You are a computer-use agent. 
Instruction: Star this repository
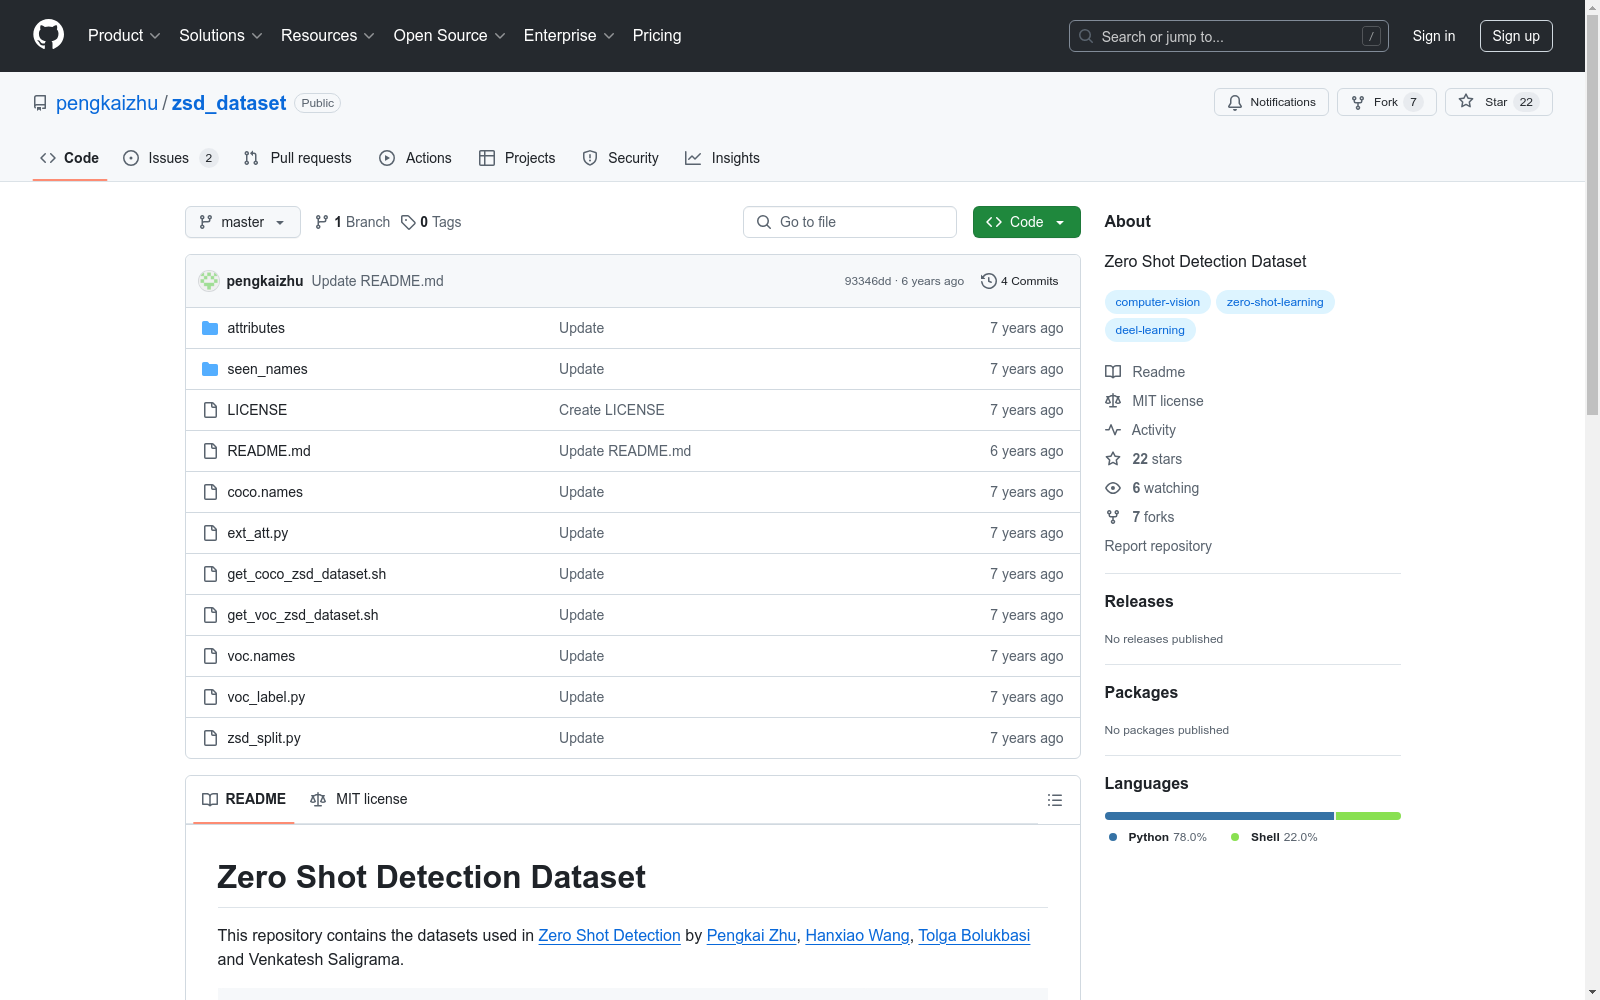[x=1497, y=102]
